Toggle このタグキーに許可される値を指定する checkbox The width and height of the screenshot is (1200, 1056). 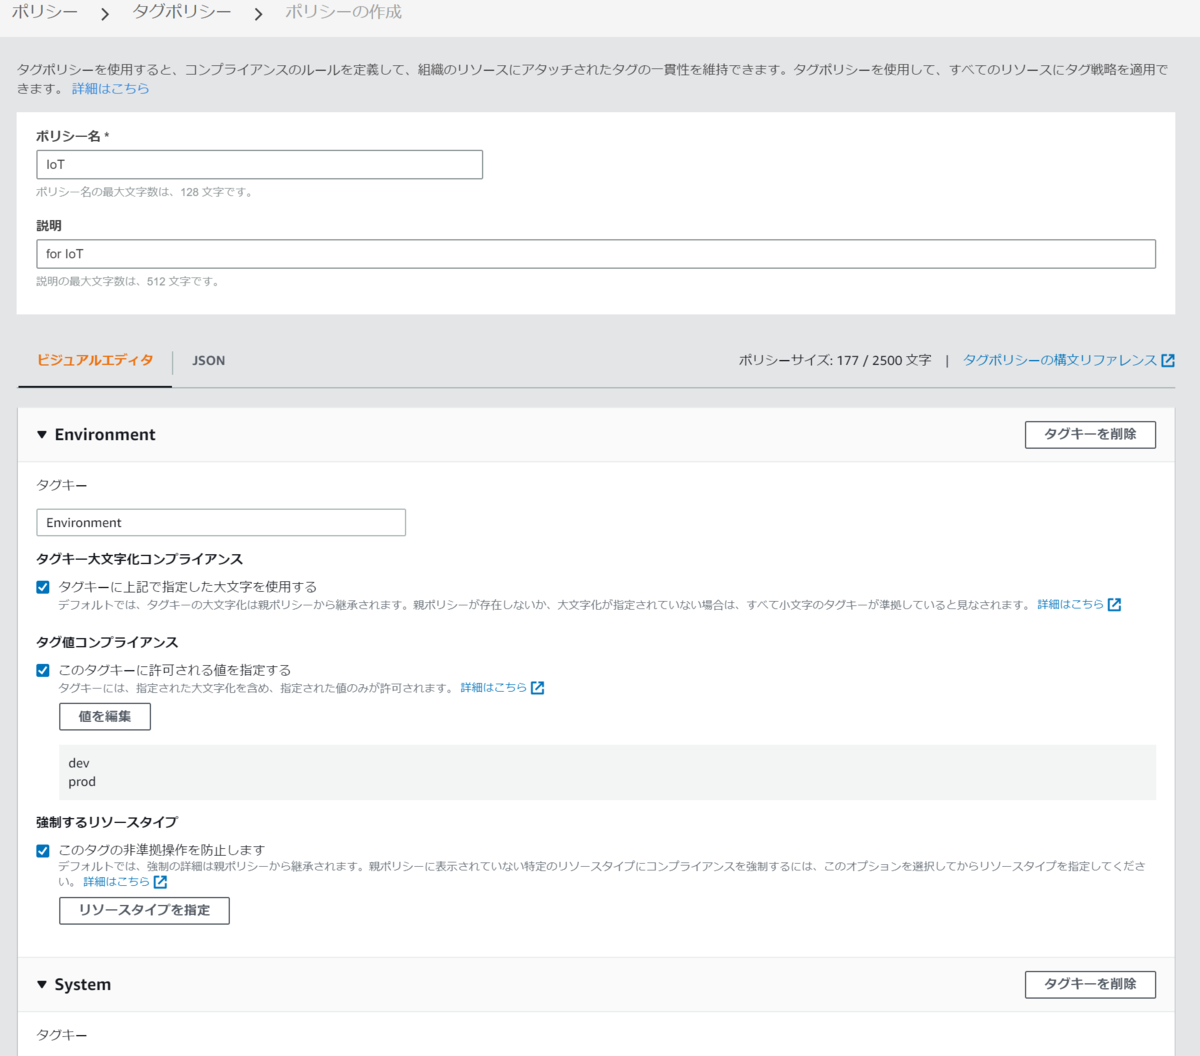pos(43,670)
